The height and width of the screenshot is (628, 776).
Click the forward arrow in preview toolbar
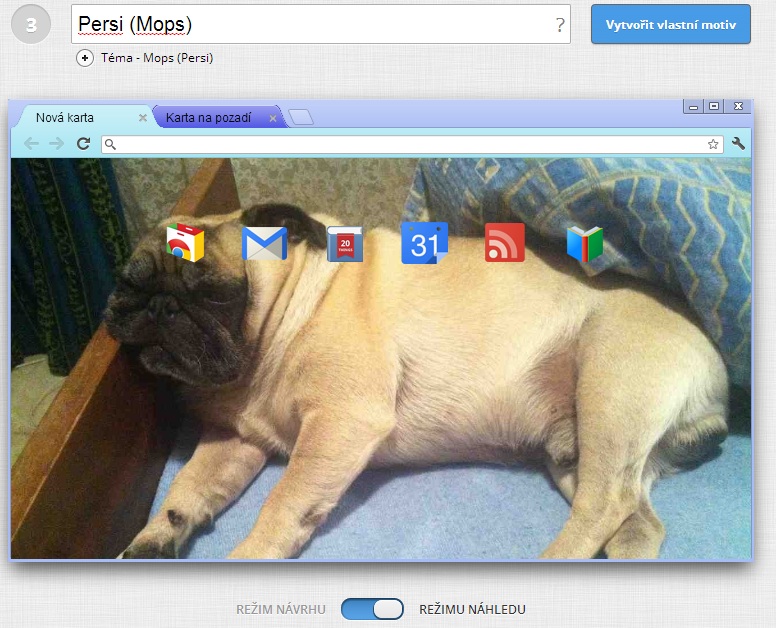[57, 144]
